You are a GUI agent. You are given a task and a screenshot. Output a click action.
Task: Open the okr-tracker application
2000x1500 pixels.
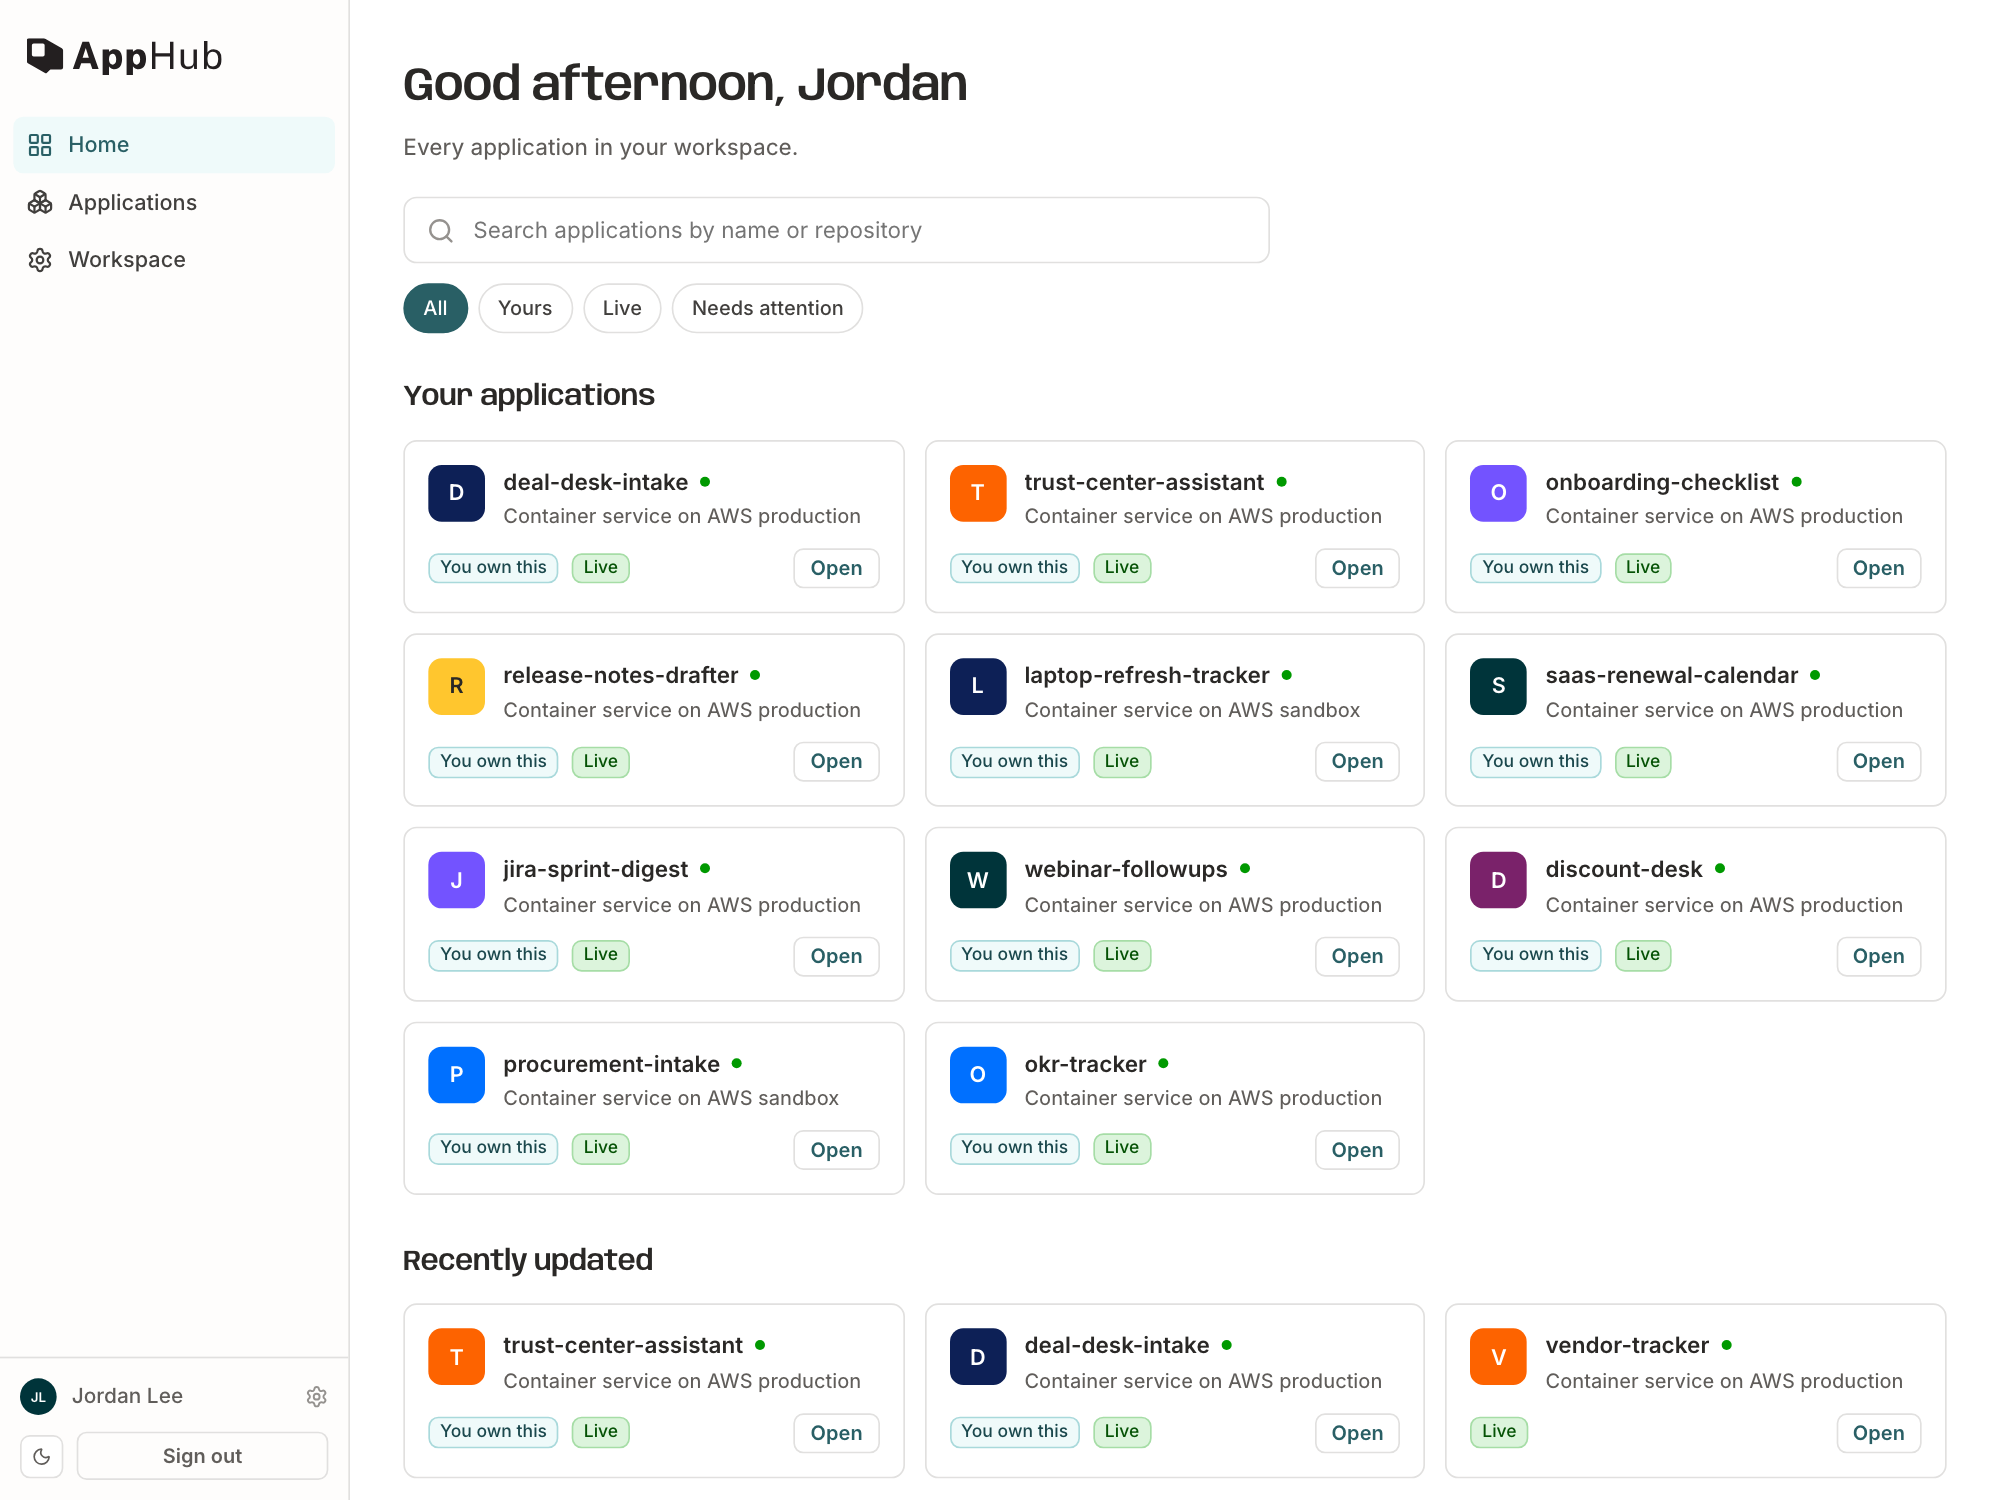1357,1150
